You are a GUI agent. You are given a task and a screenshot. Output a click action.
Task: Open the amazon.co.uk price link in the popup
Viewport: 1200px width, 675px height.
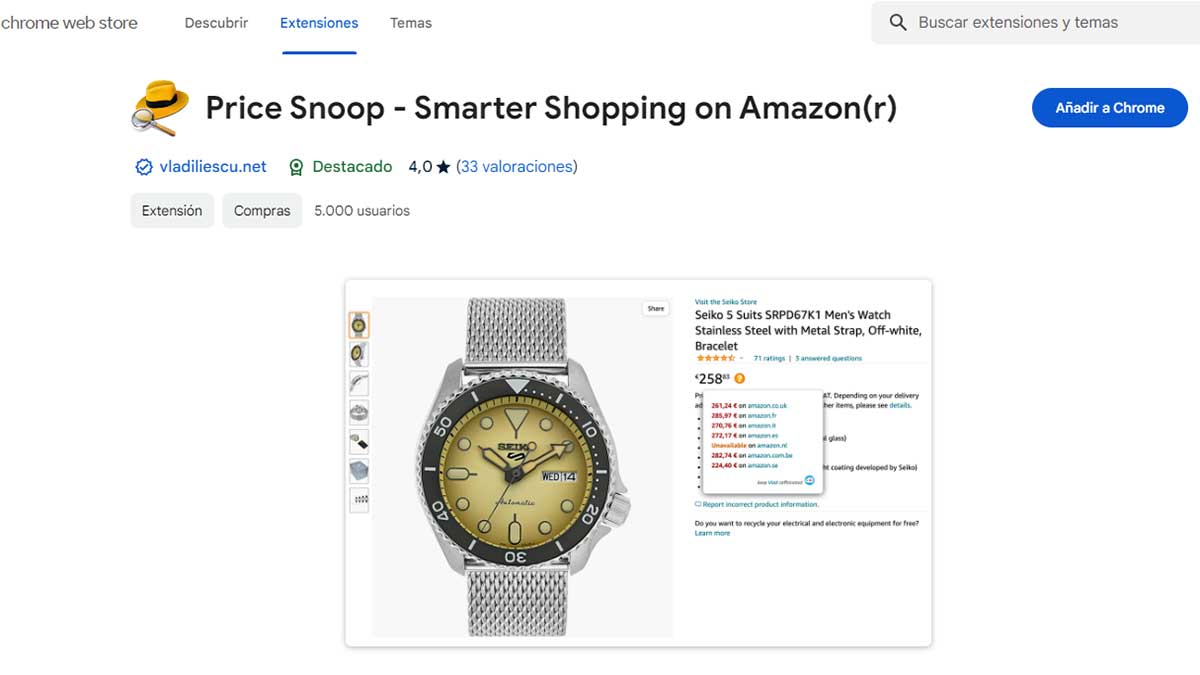pyautogui.click(x=766, y=405)
